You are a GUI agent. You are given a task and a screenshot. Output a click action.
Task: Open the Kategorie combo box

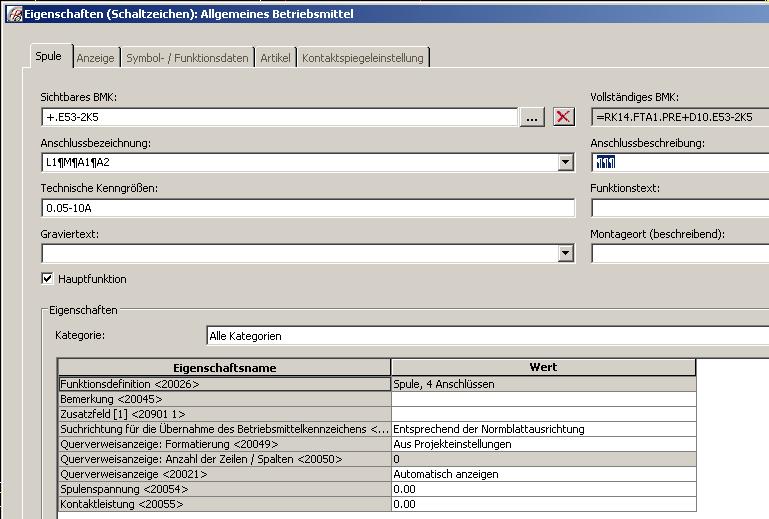pyautogui.click(x=488, y=336)
